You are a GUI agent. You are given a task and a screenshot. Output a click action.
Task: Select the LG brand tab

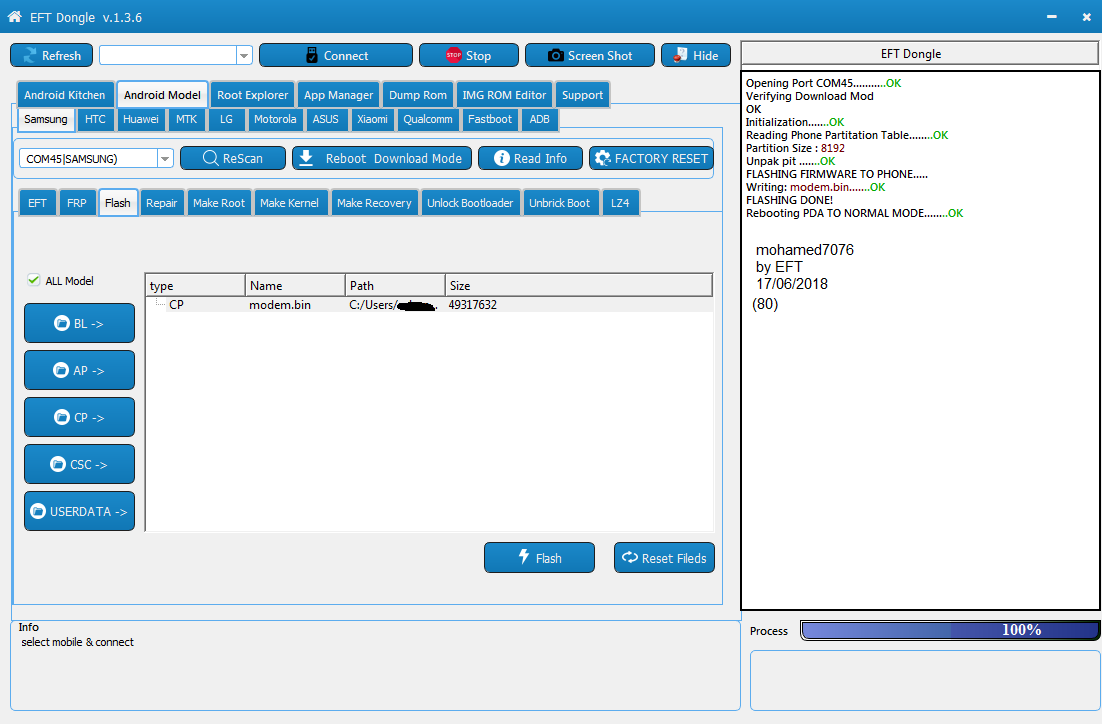(x=226, y=119)
